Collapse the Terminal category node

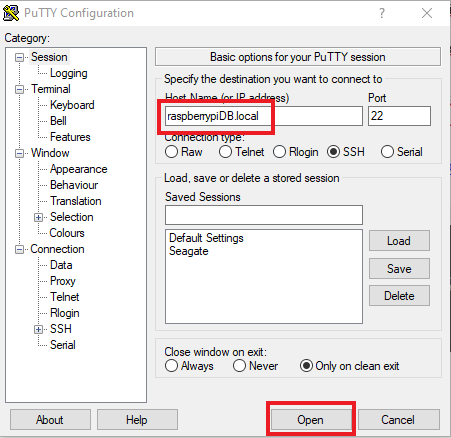[19, 89]
